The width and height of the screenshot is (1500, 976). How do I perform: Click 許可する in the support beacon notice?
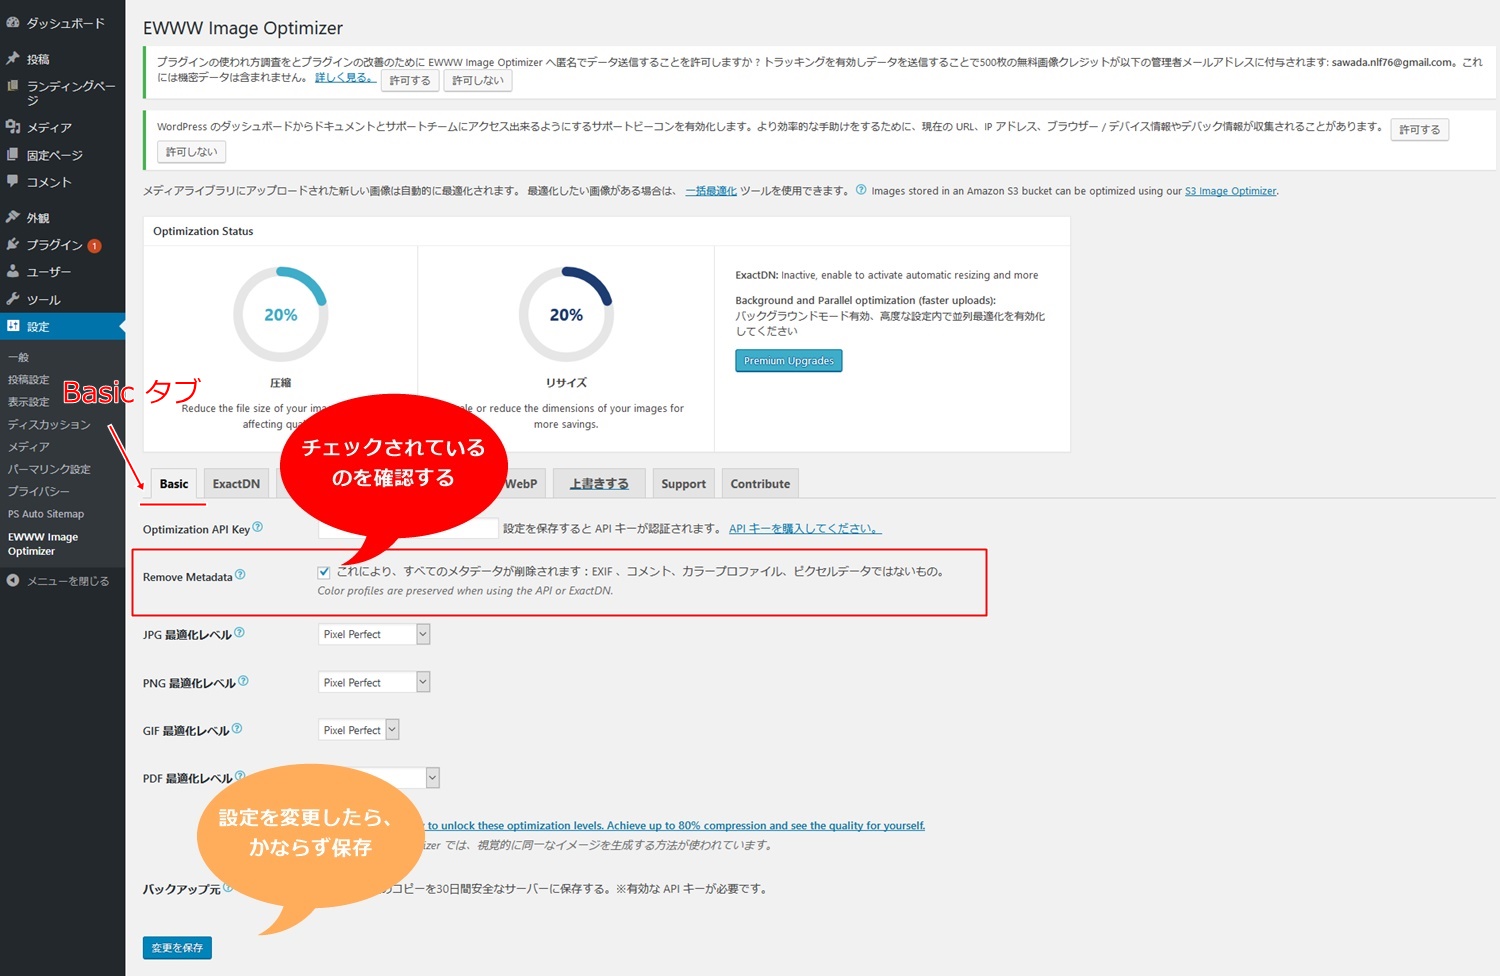point(1420,129)
